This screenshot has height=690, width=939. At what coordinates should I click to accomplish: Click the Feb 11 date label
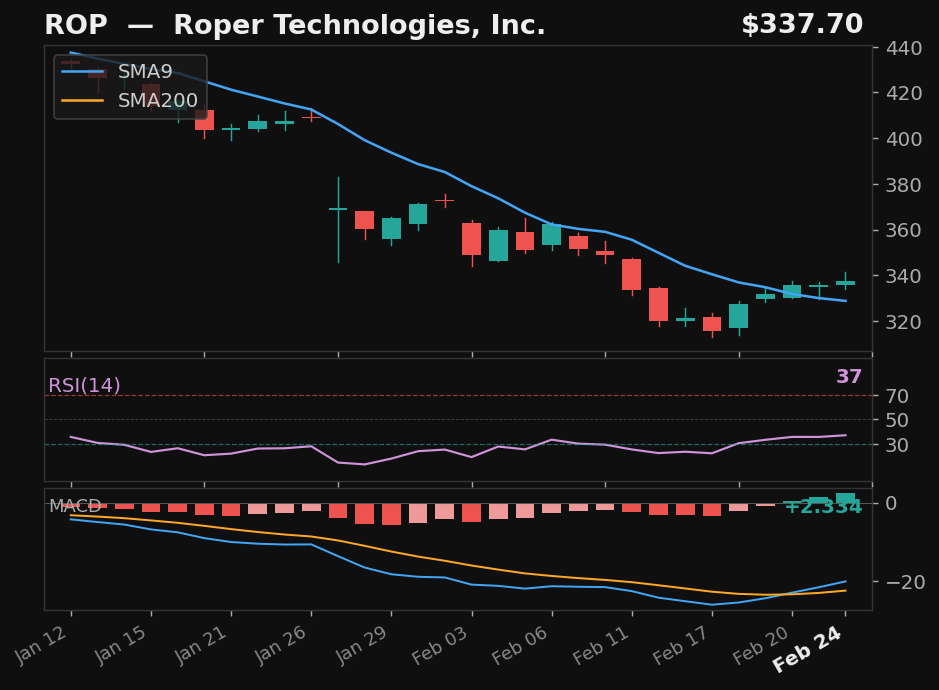point(601,644)
